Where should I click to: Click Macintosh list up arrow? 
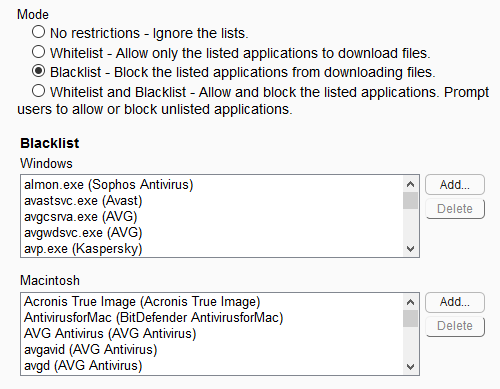(410, 302)
